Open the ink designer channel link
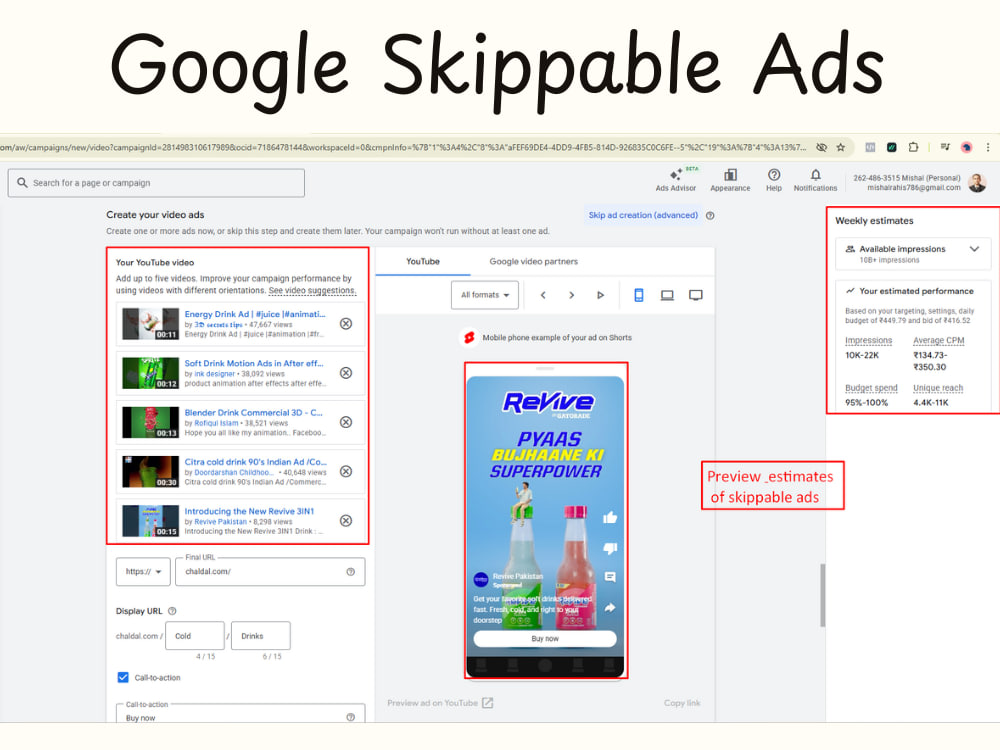 214,374
